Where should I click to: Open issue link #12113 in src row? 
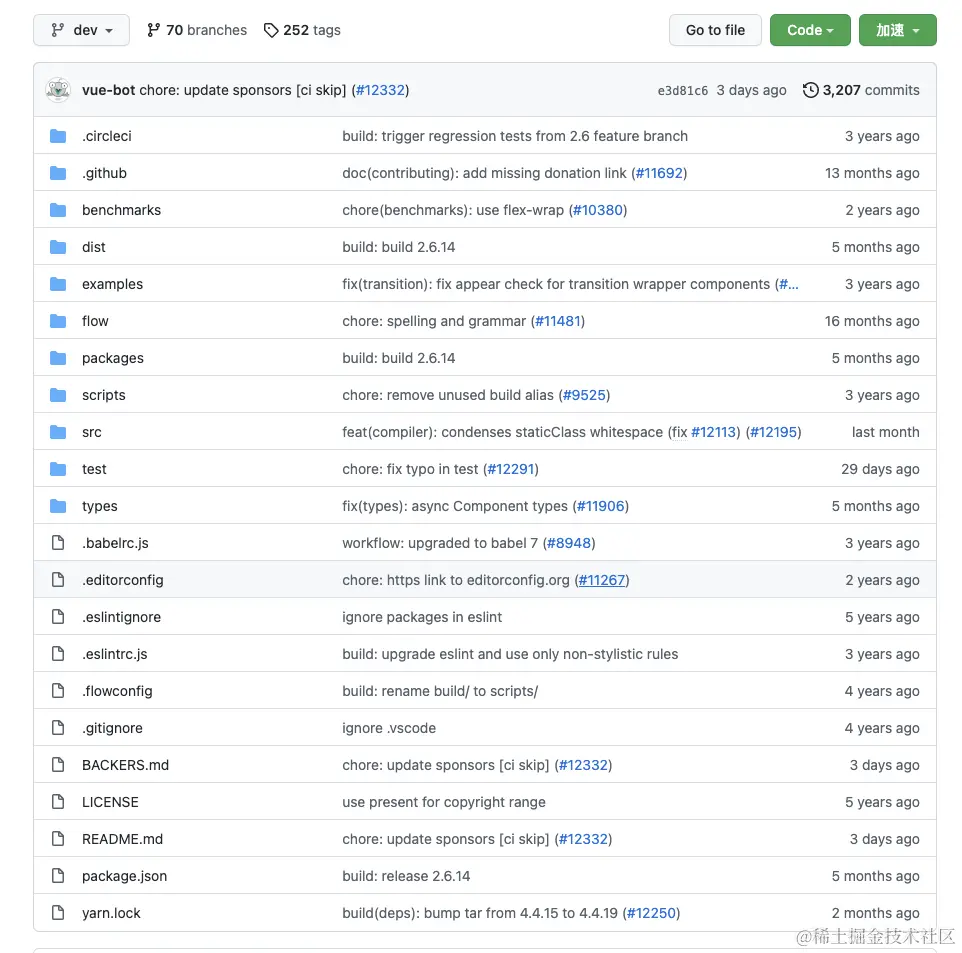[714, 432]
